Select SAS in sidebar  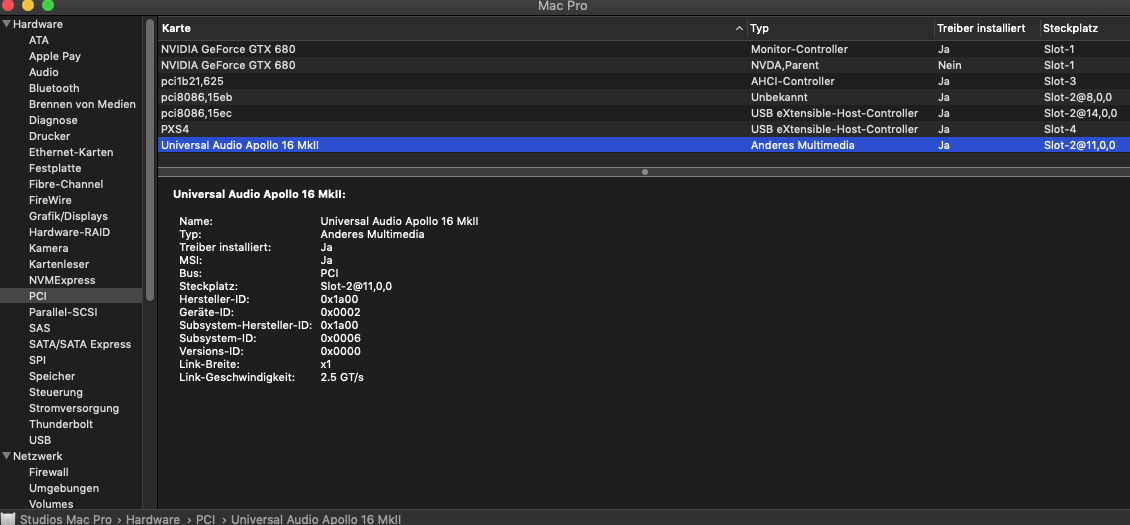[40, 328]
